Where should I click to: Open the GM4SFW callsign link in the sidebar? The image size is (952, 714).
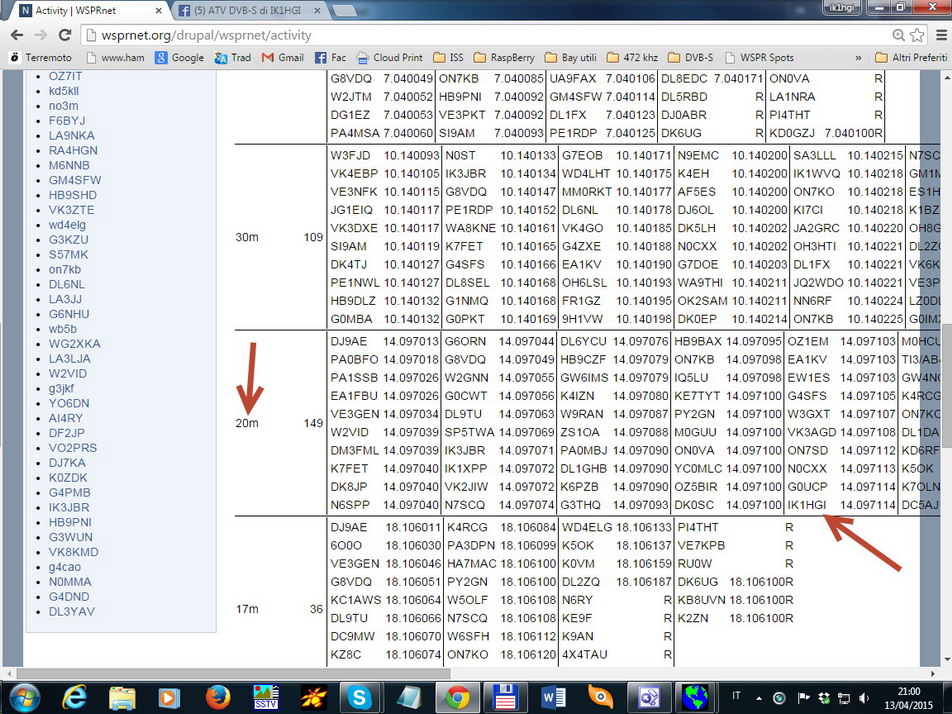[75, 180]
